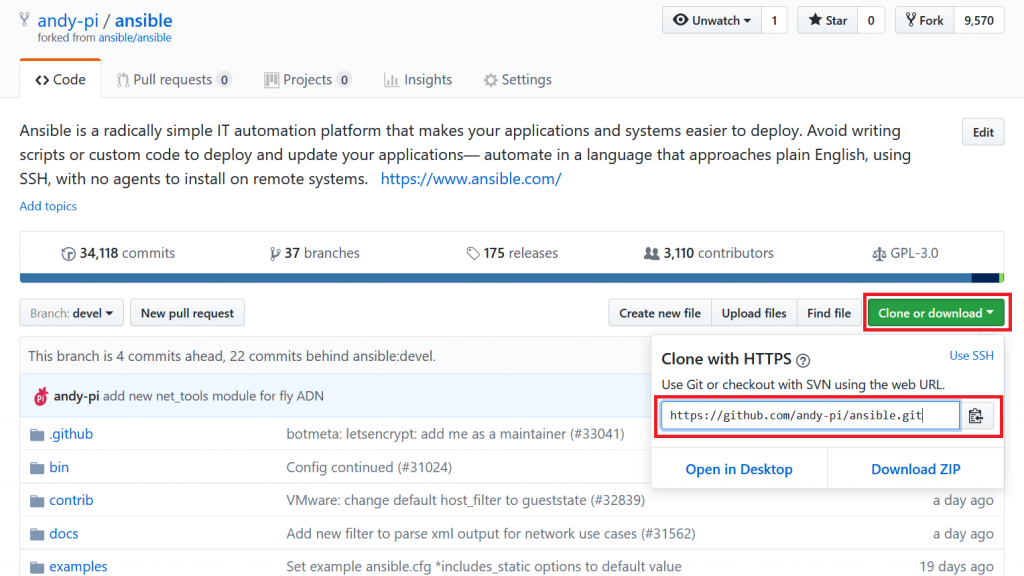Open the Insights tab

point(418,80)
